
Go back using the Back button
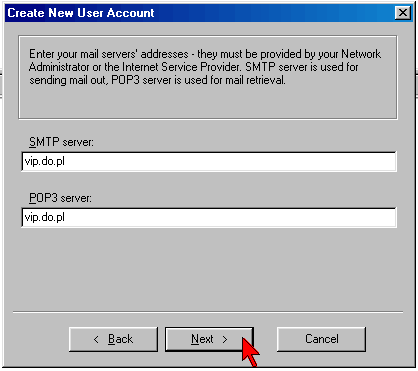point(113,339)
